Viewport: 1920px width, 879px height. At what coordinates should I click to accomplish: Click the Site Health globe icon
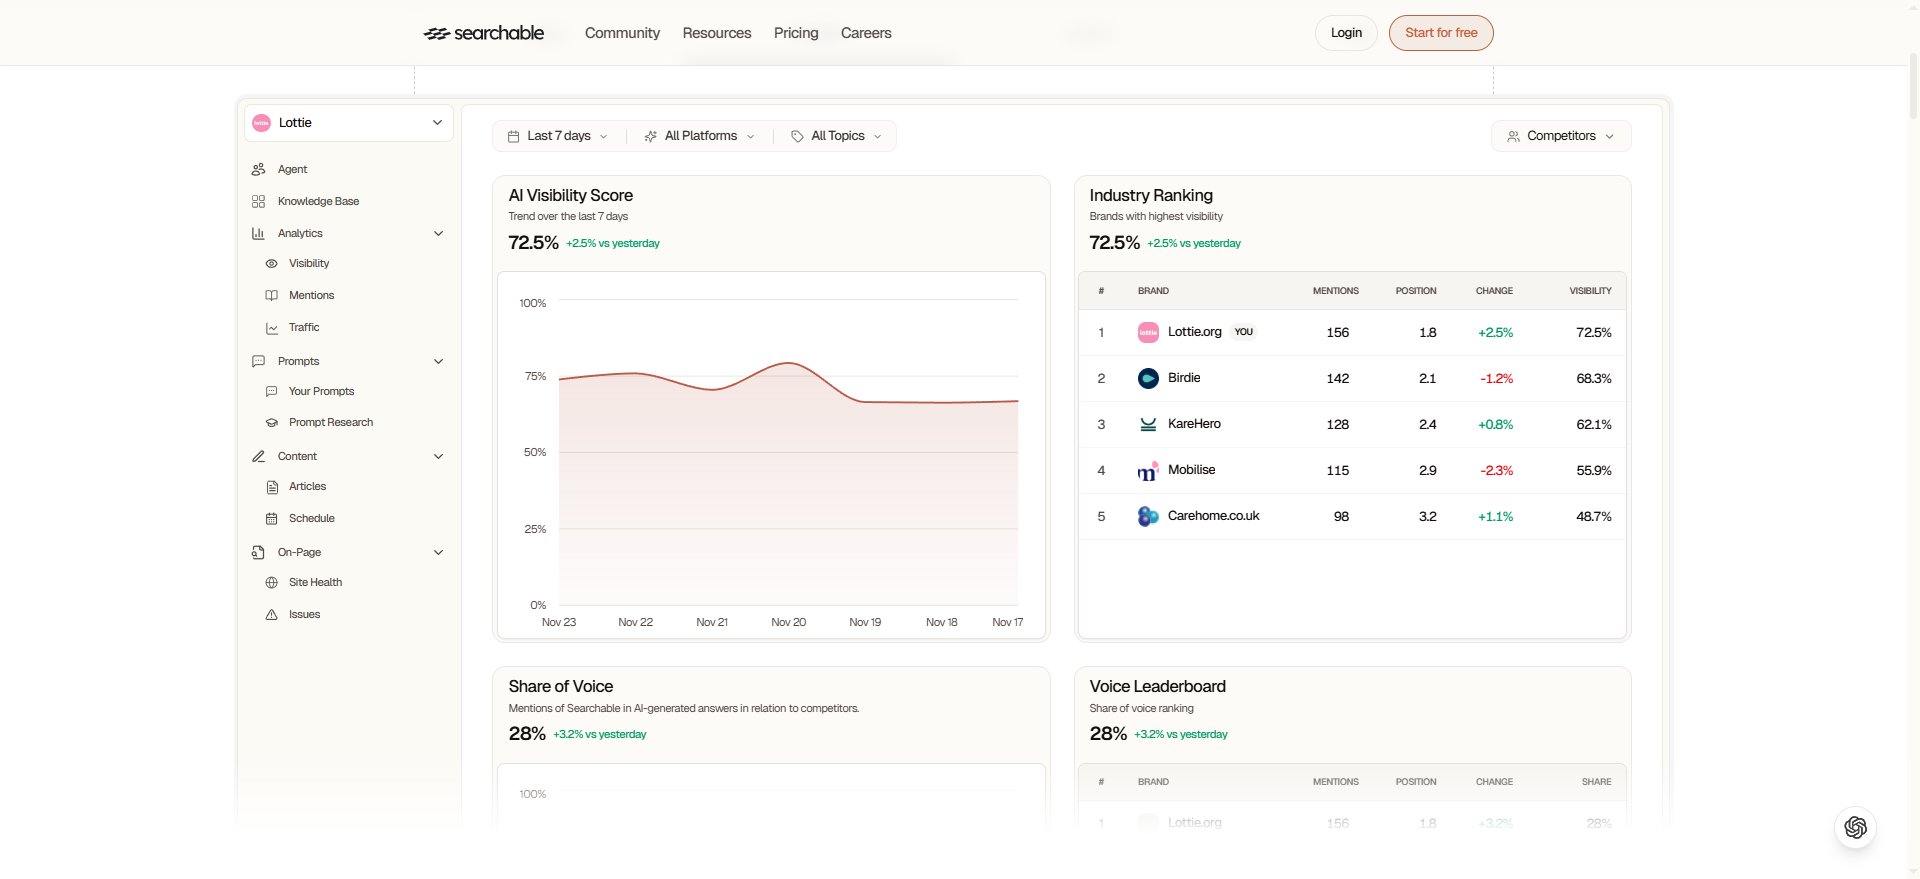click(x=271, y=583)
